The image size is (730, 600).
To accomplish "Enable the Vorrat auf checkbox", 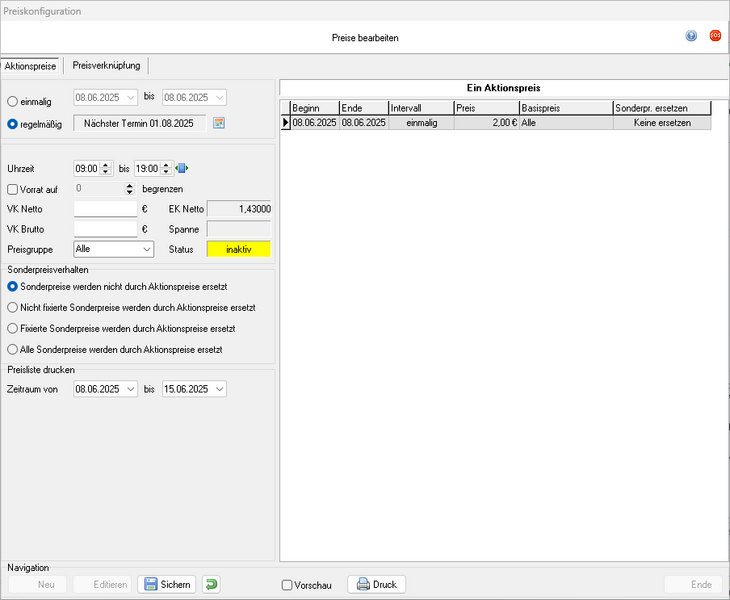I will coord(12,189).
